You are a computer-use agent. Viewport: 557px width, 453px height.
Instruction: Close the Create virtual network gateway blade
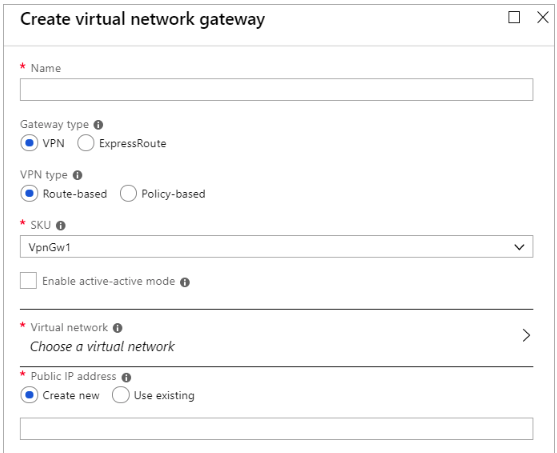click(x=542, y=17)
